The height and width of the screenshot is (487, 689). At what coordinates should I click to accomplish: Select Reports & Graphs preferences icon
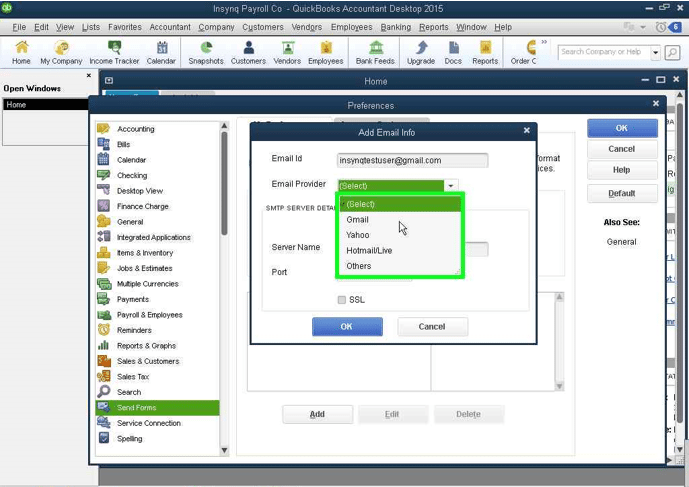(104, 345)
